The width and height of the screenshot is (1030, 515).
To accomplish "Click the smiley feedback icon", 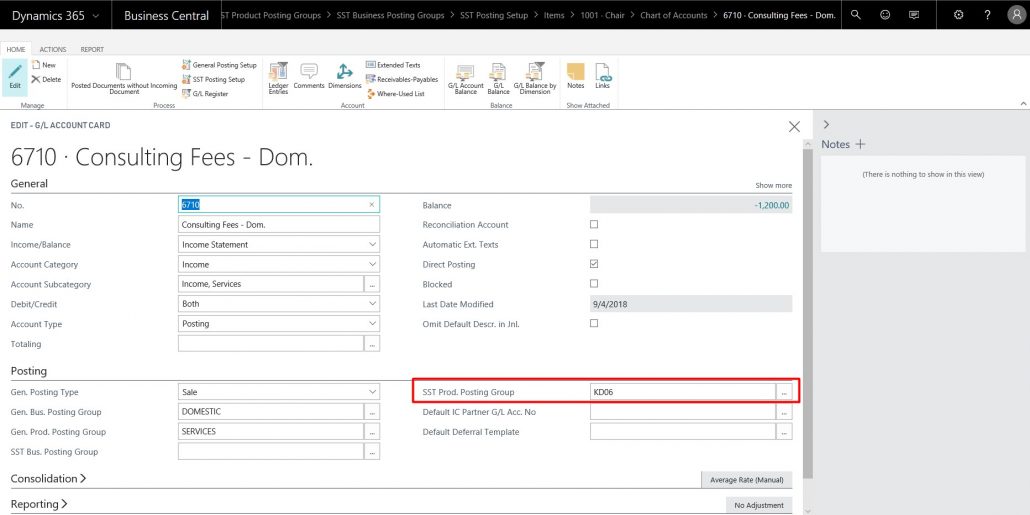I will point(885,14).
